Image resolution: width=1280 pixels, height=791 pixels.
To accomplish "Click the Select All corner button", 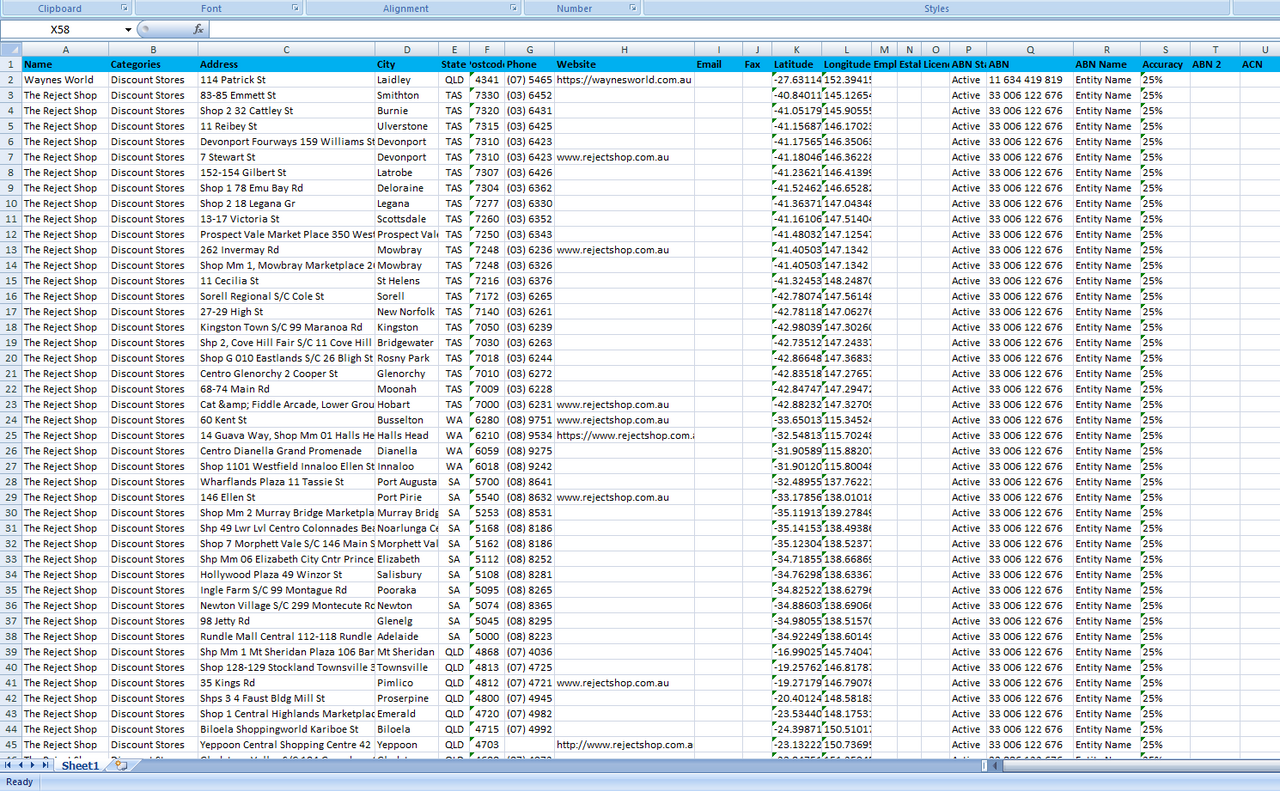I will pyautogui.click(x=10, y=49).
